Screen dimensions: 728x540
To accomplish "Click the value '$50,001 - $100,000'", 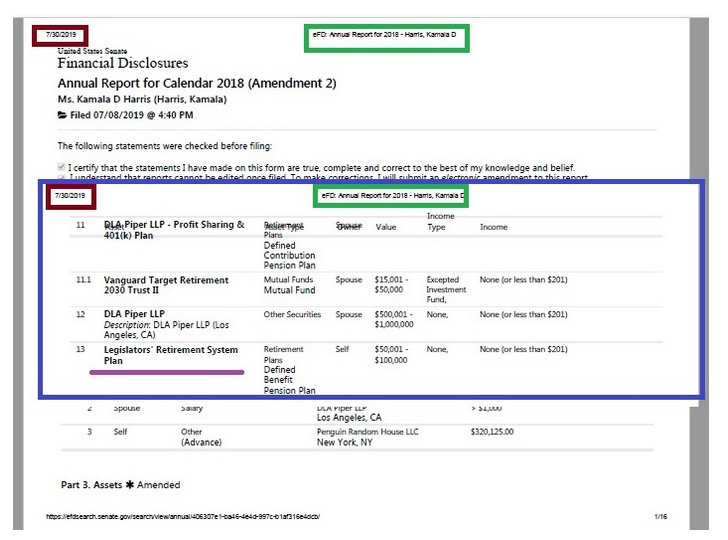I will 391,354.
